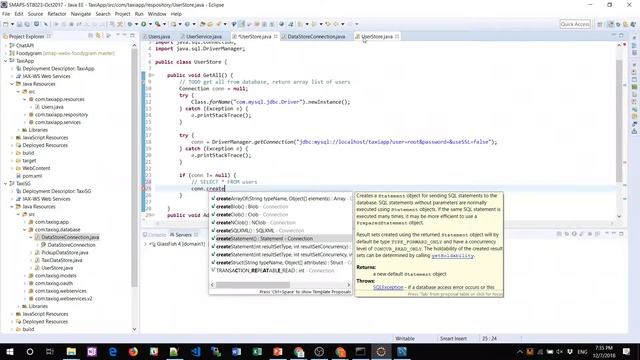The height and width of the screenshot is (360, 640).
Task: Expand the ChatAPI project node
Action: coord(6,45)
